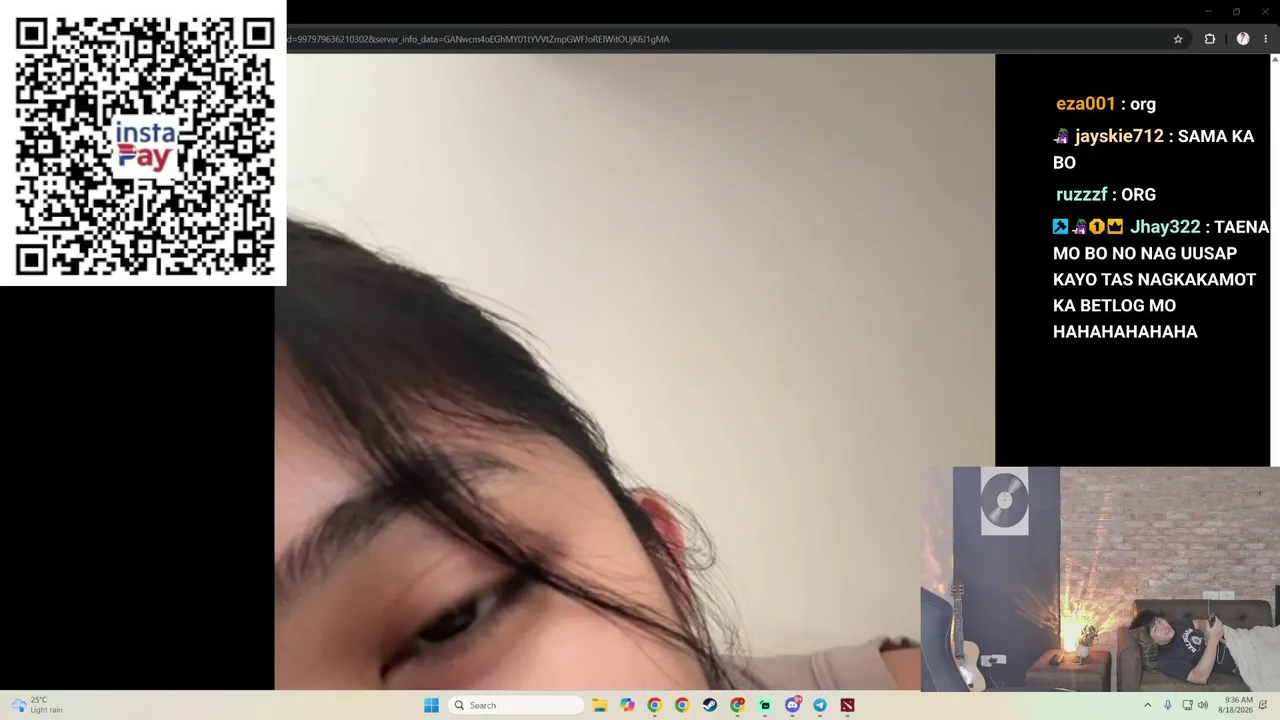Click the InstaPay QR code image
1280x720 pixels.
pyautogui.click(x=143, y=143)
